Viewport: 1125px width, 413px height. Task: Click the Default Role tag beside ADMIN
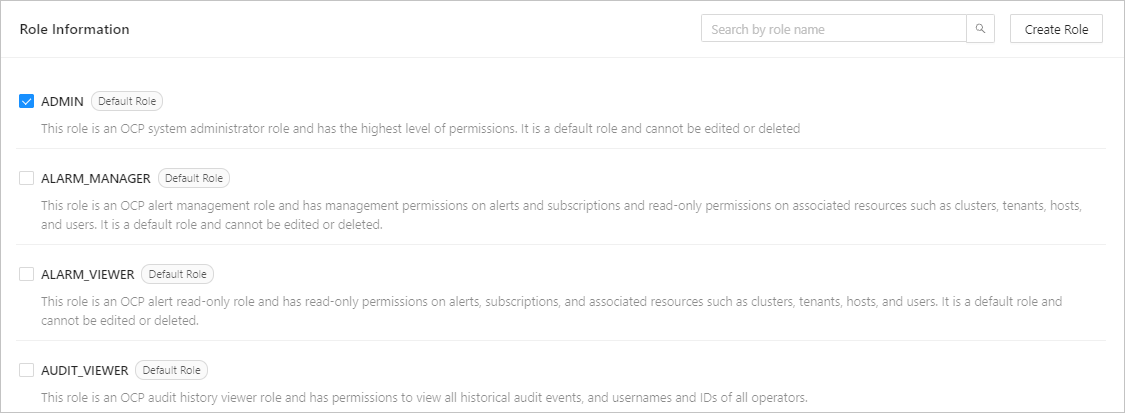tap(127, 101)
